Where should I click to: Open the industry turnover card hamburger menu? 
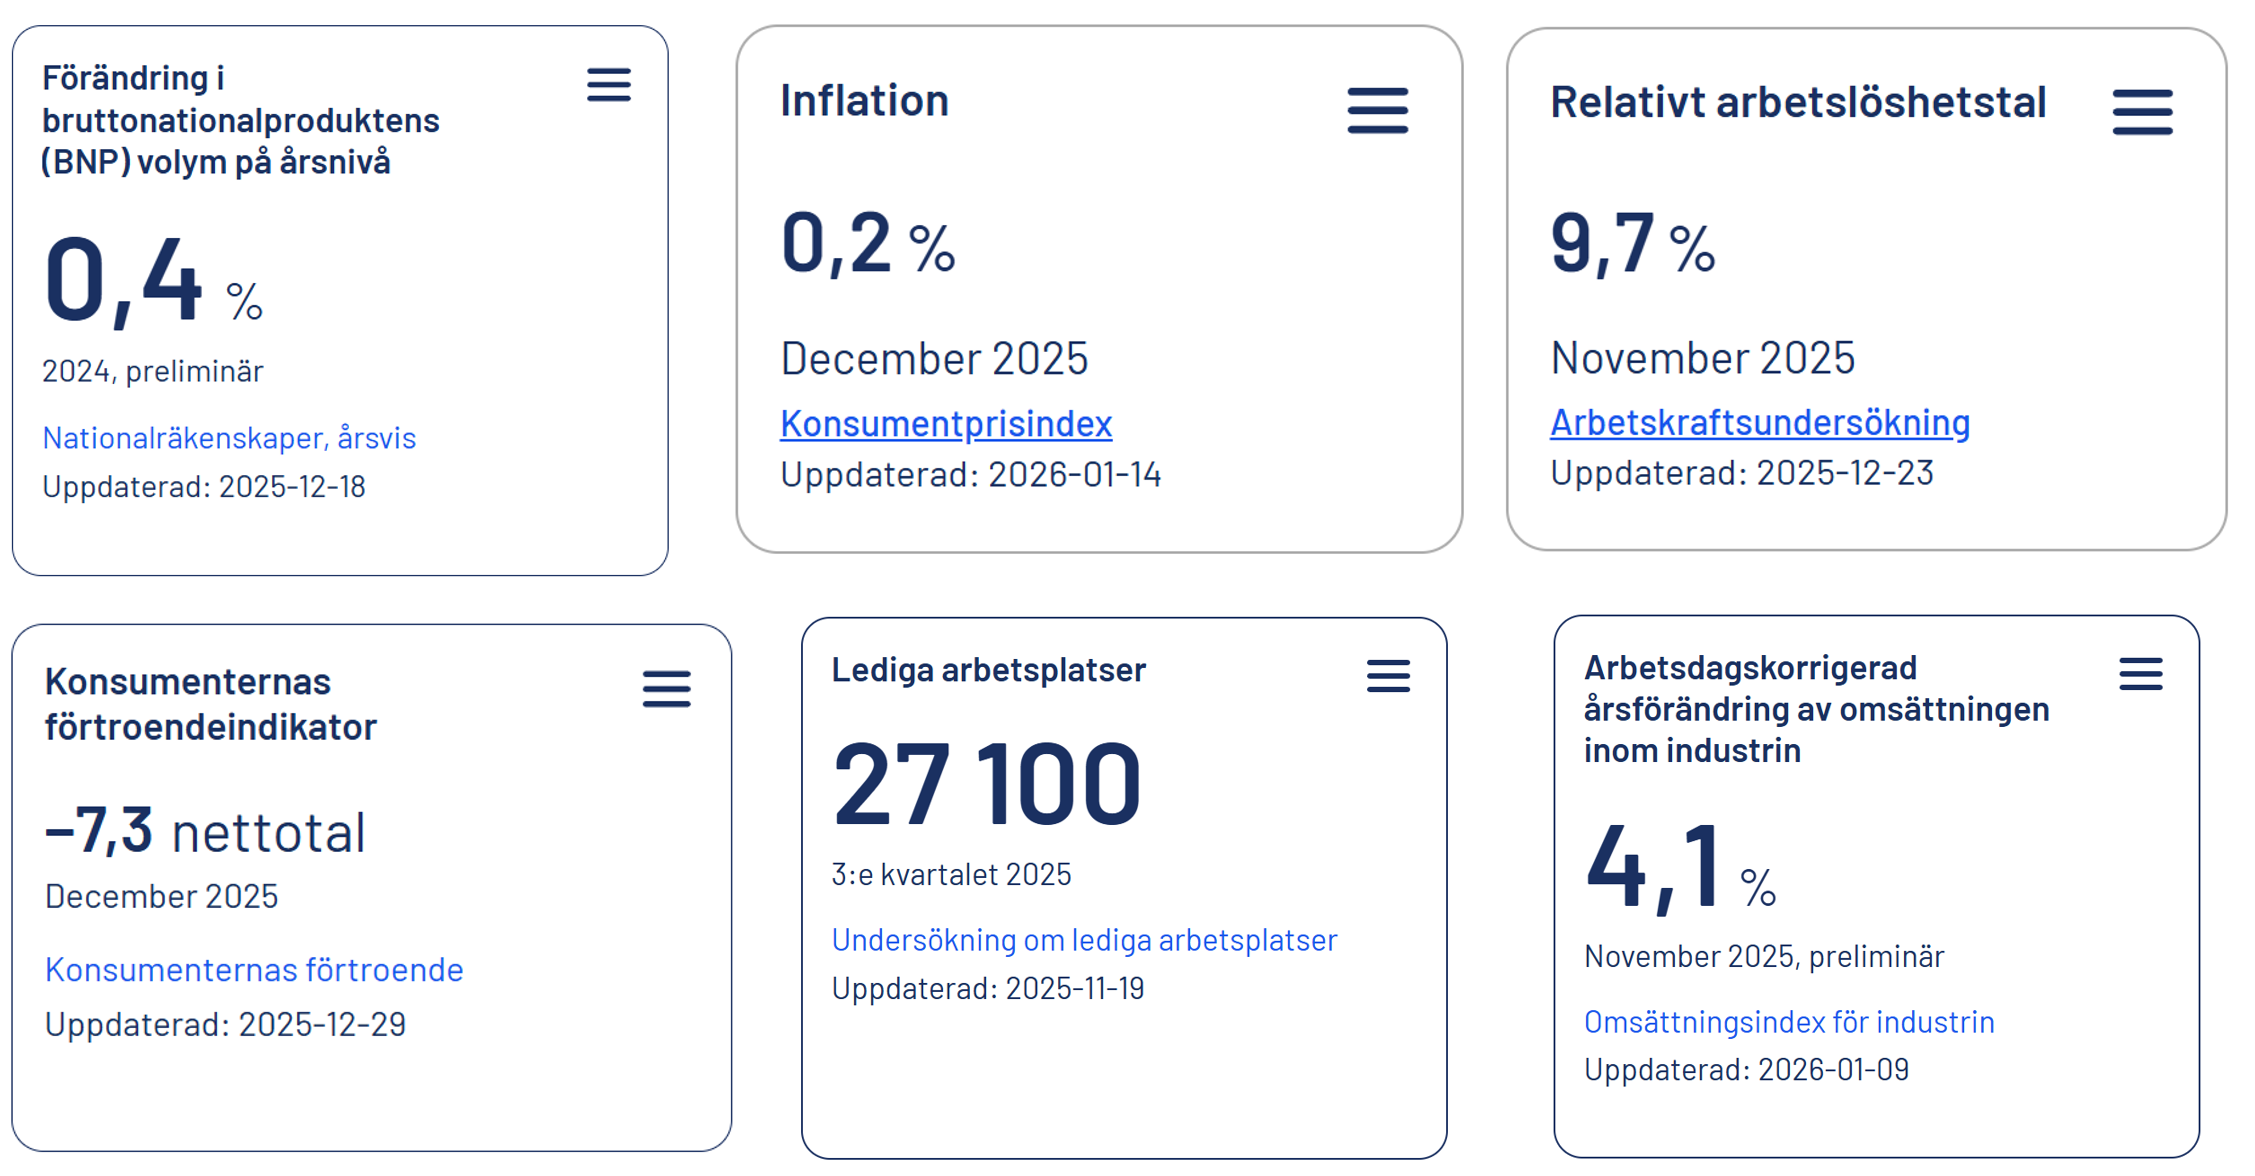[x=2140, y=674]
